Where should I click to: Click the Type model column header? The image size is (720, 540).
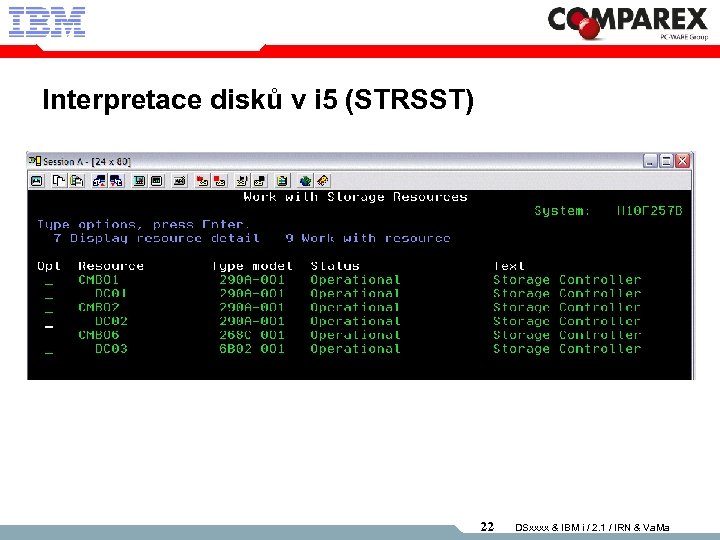pyautogui.click(x=252, y=266)
